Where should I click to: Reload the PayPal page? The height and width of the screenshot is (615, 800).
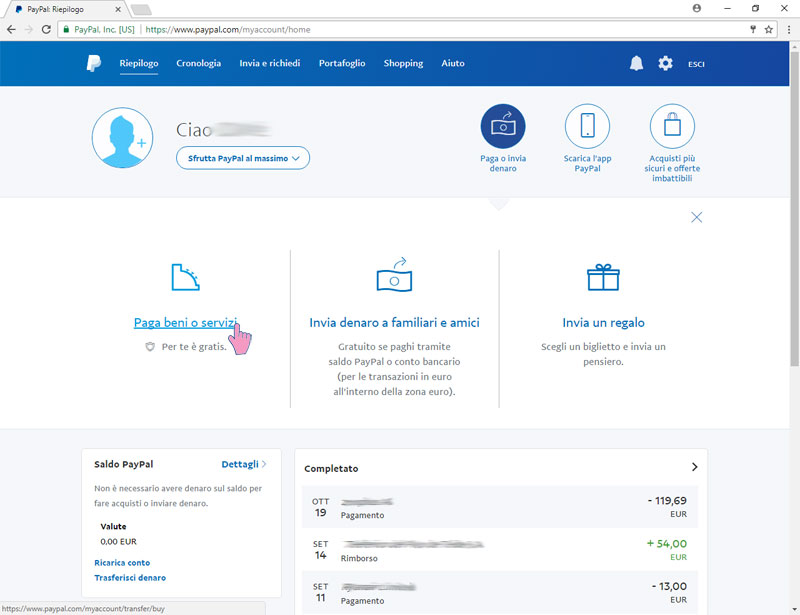[46, 30]
